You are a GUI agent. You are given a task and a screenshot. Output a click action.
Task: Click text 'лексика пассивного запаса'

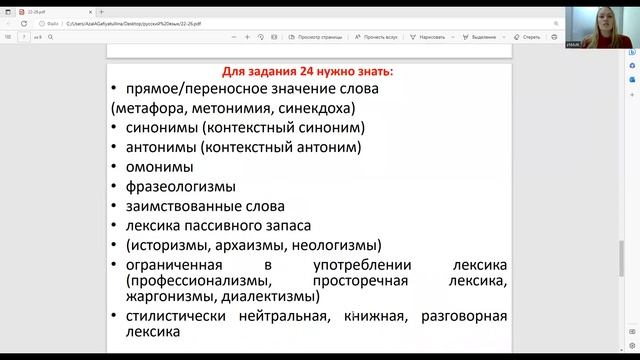218,225
